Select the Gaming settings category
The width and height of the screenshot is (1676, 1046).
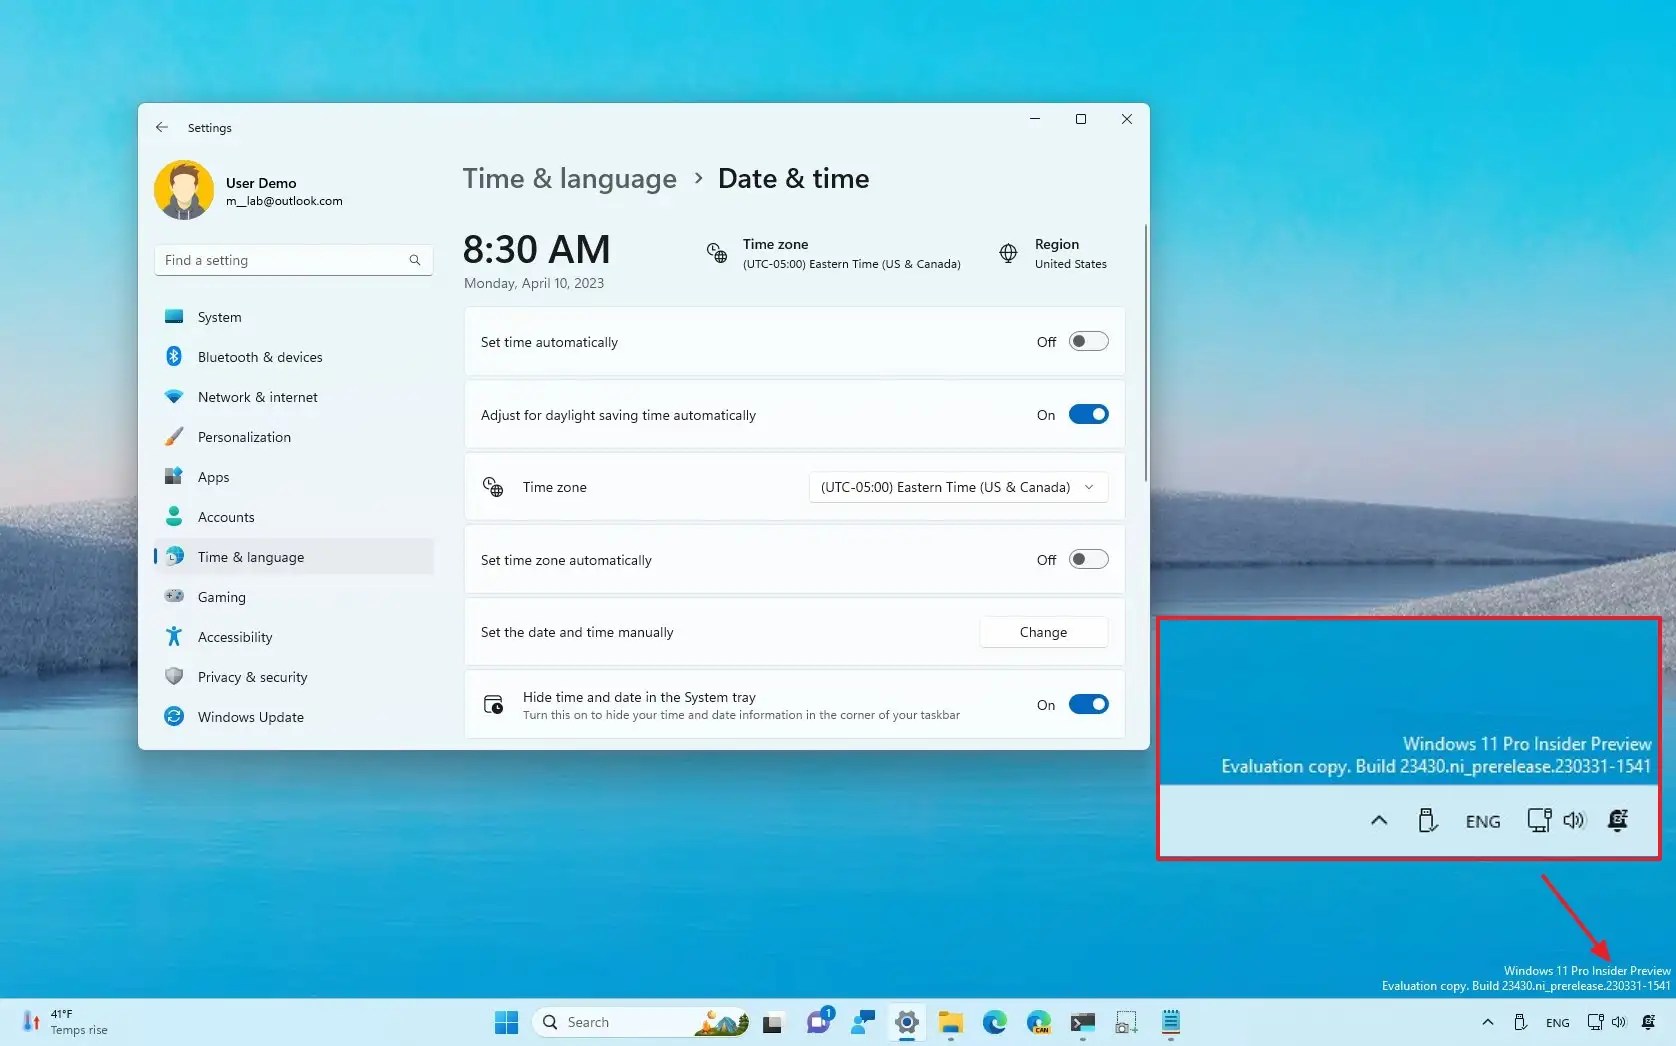[x=221, y=597]
